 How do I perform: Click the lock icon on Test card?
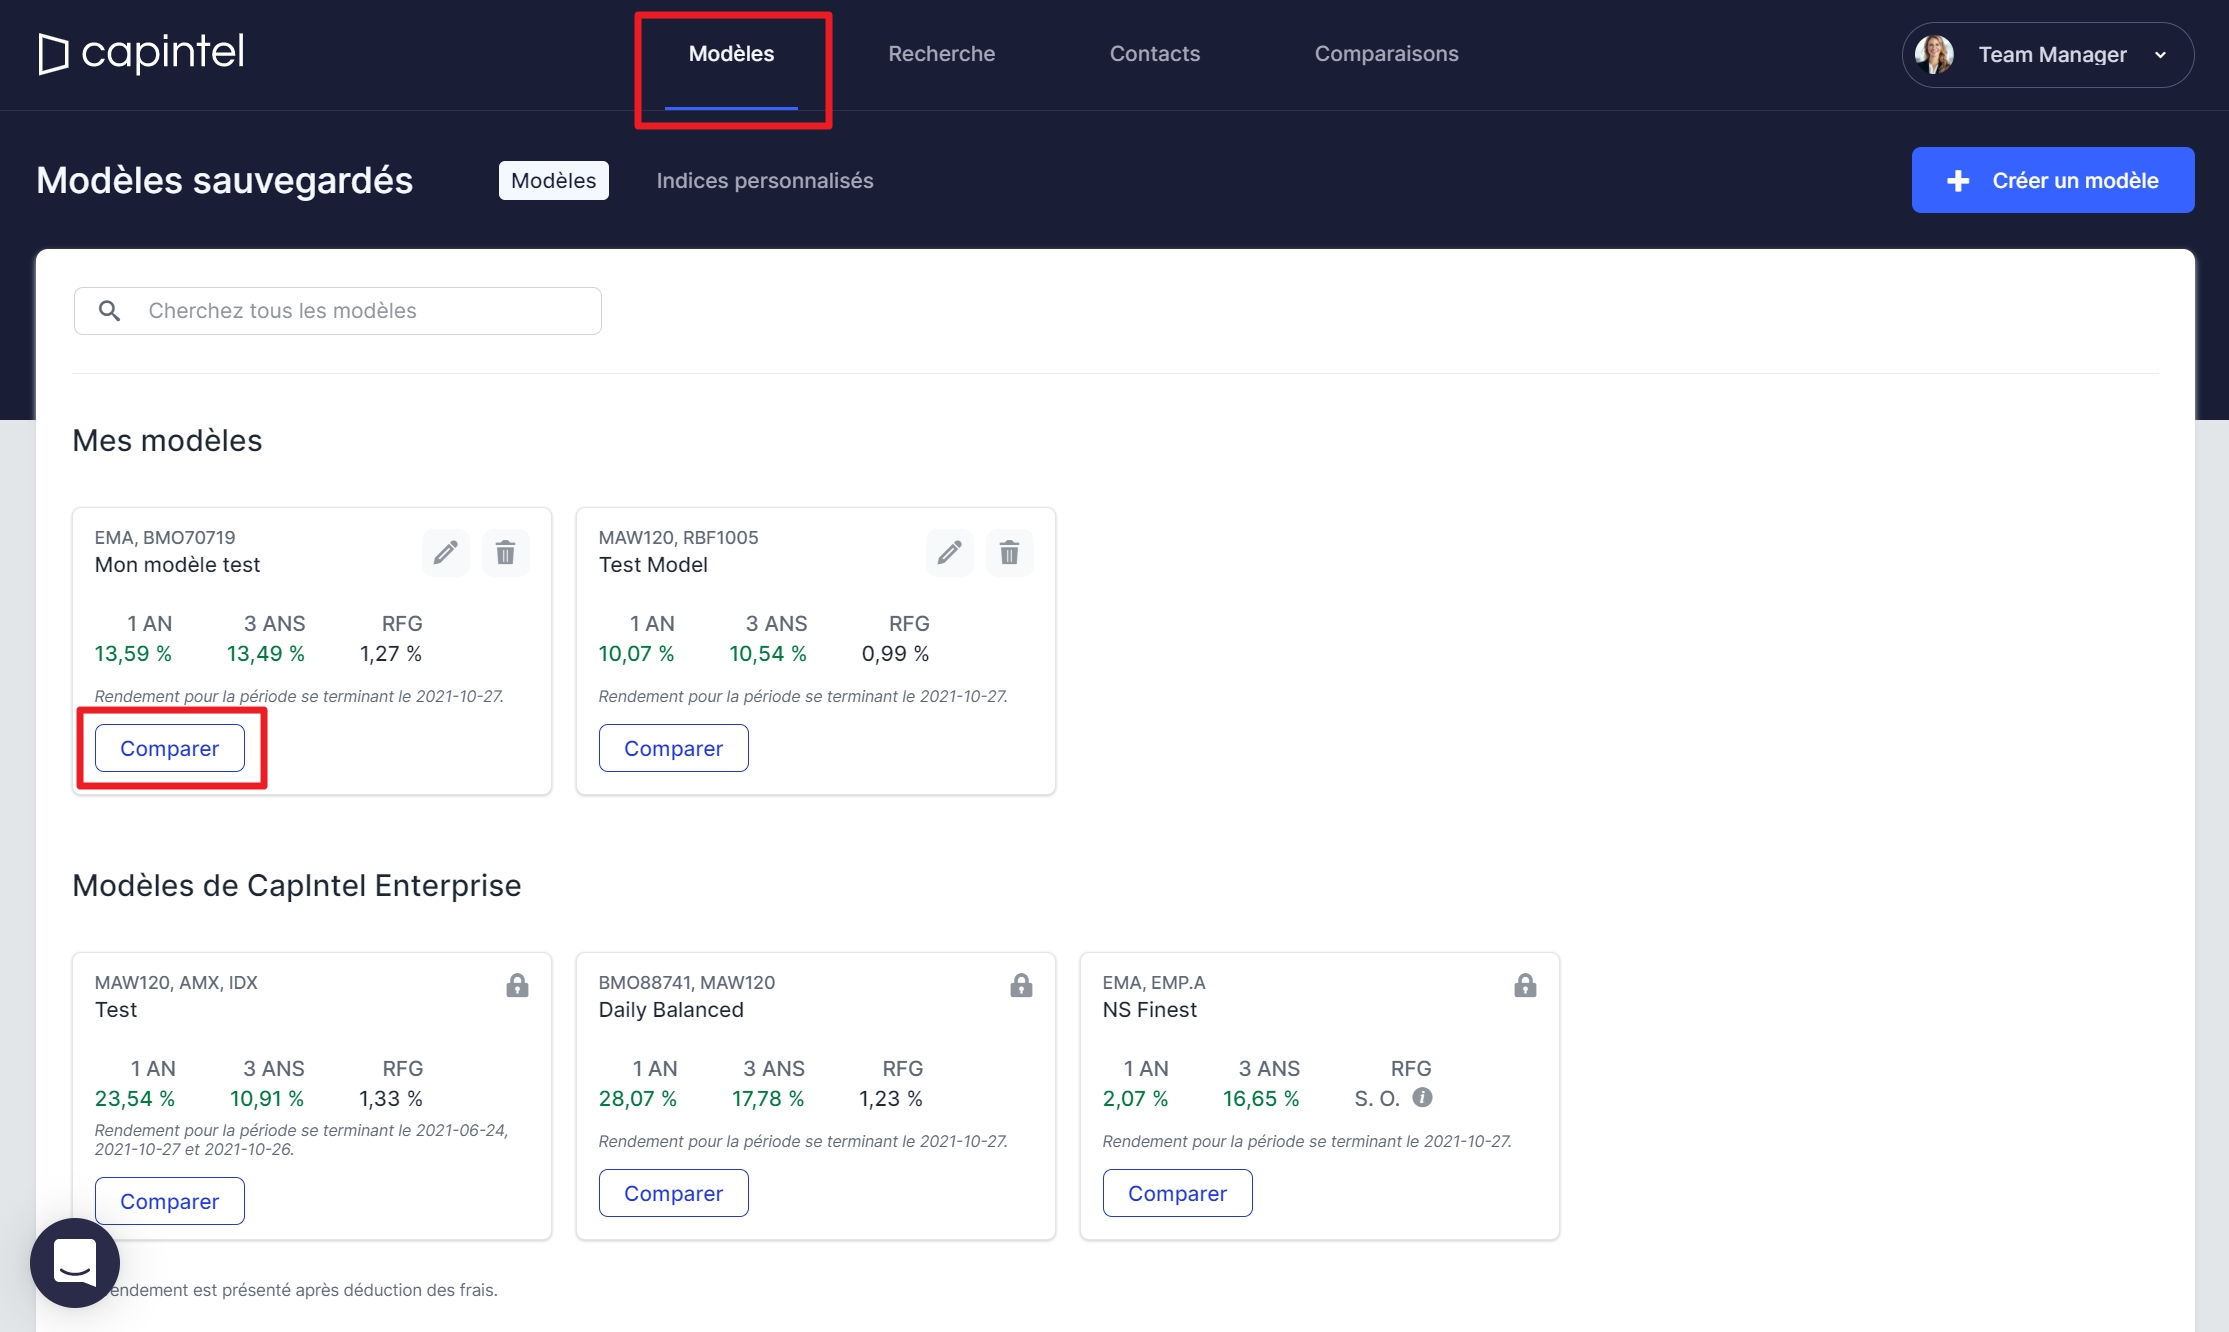517,985
